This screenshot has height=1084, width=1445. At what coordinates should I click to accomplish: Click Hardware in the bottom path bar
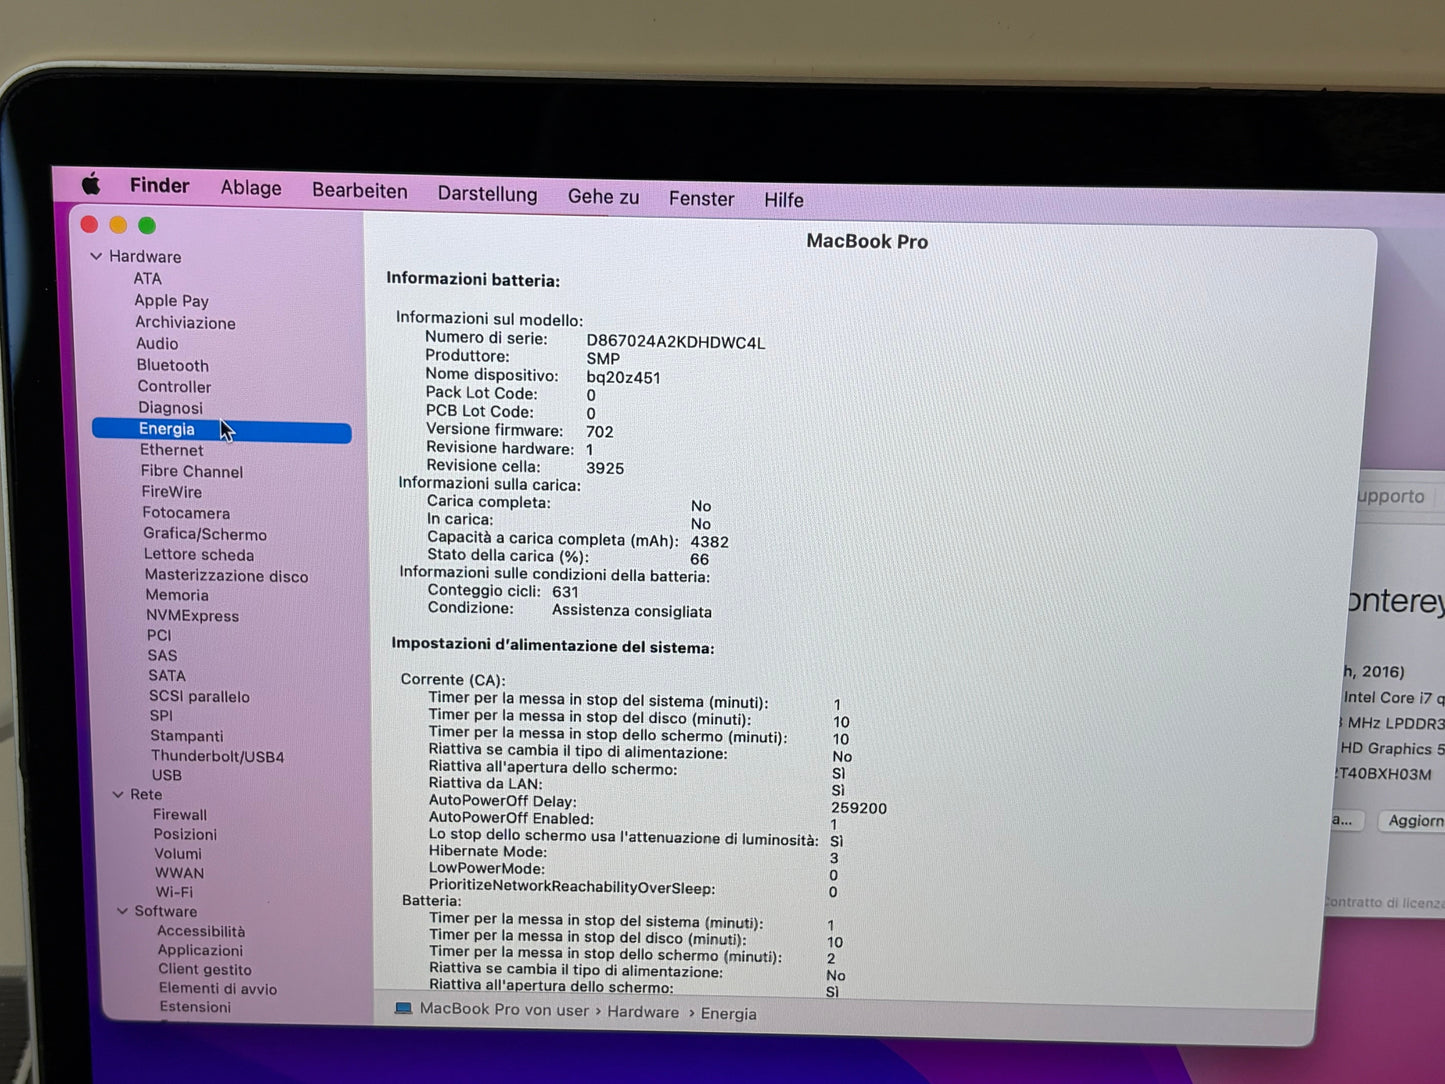(x=643, y=1012)
